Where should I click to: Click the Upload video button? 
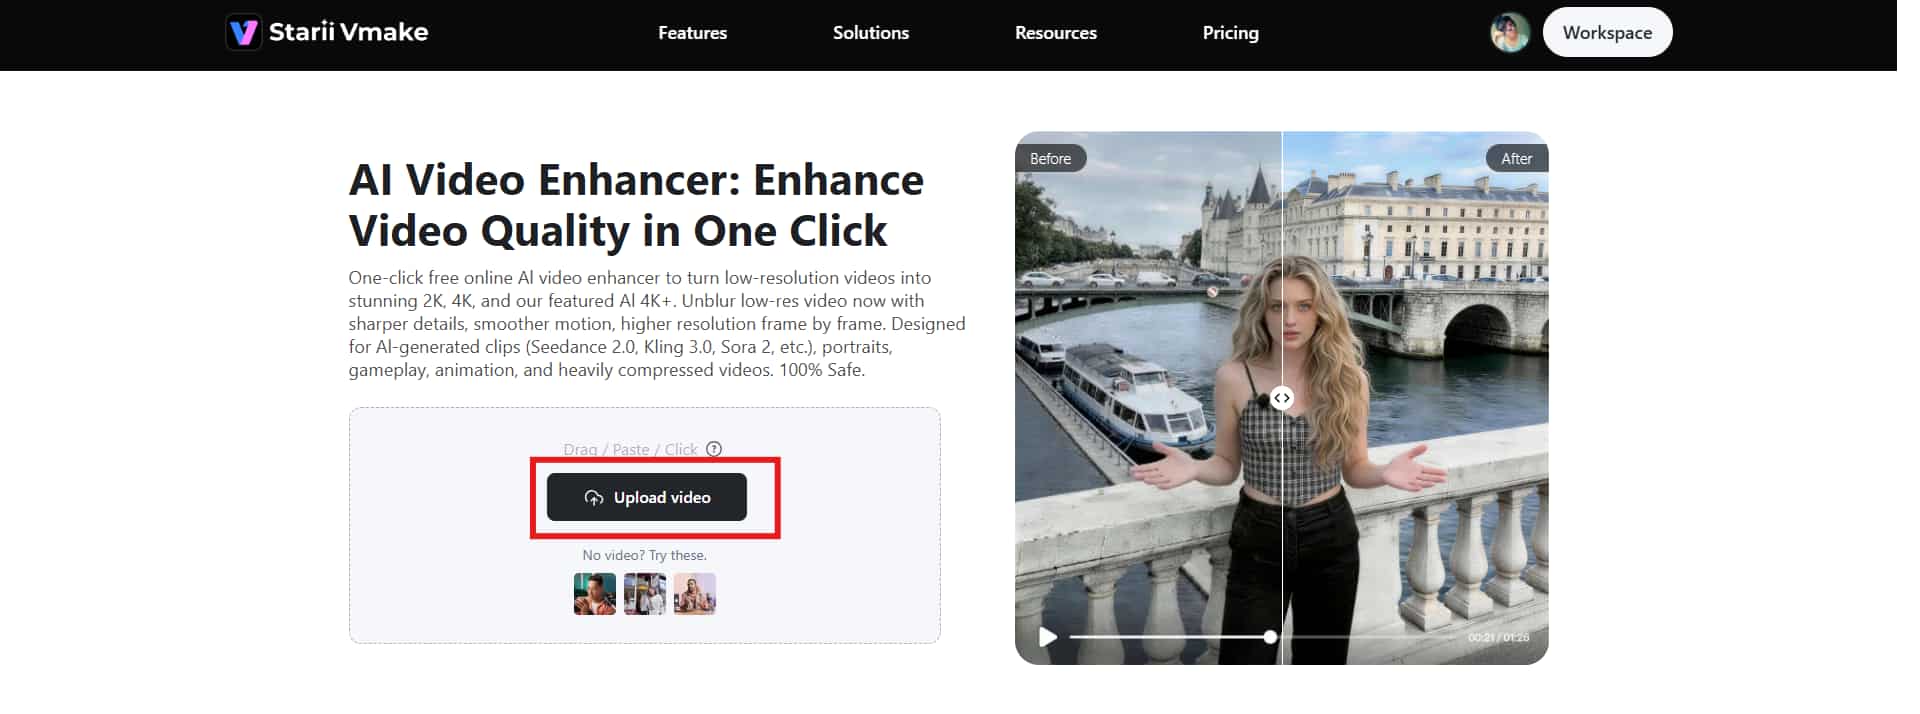click(647, 497)
